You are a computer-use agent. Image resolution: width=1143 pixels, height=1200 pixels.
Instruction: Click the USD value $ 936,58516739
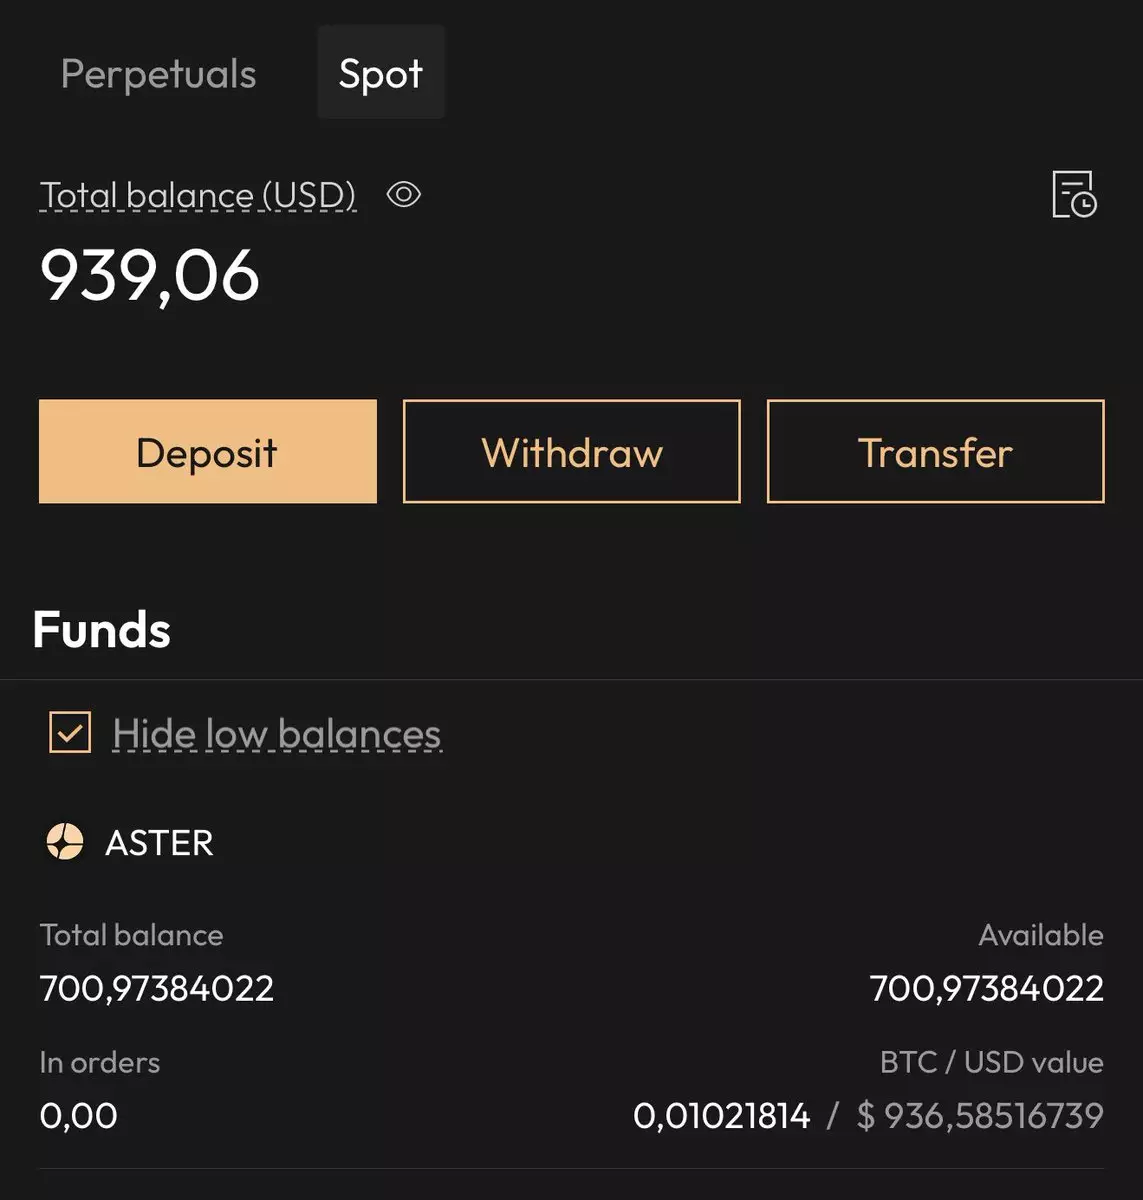click(x=980, y=1115)
